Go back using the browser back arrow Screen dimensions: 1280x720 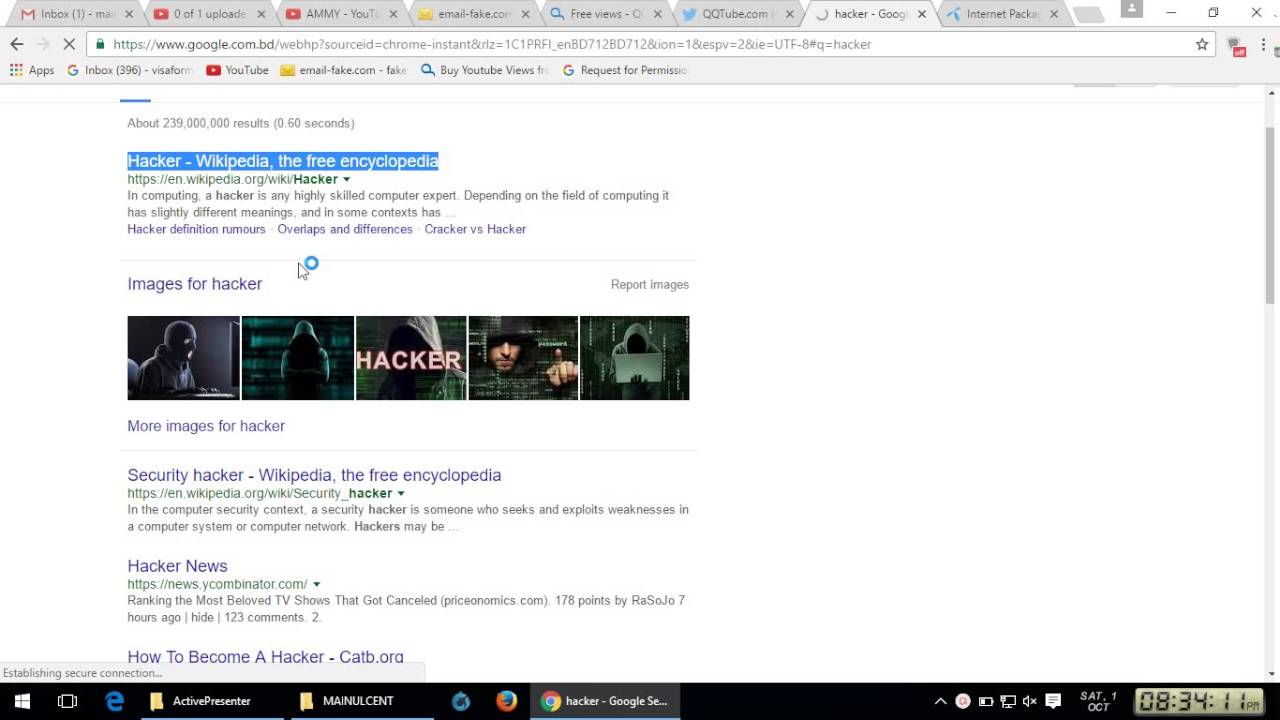click(x=16, y=44)
